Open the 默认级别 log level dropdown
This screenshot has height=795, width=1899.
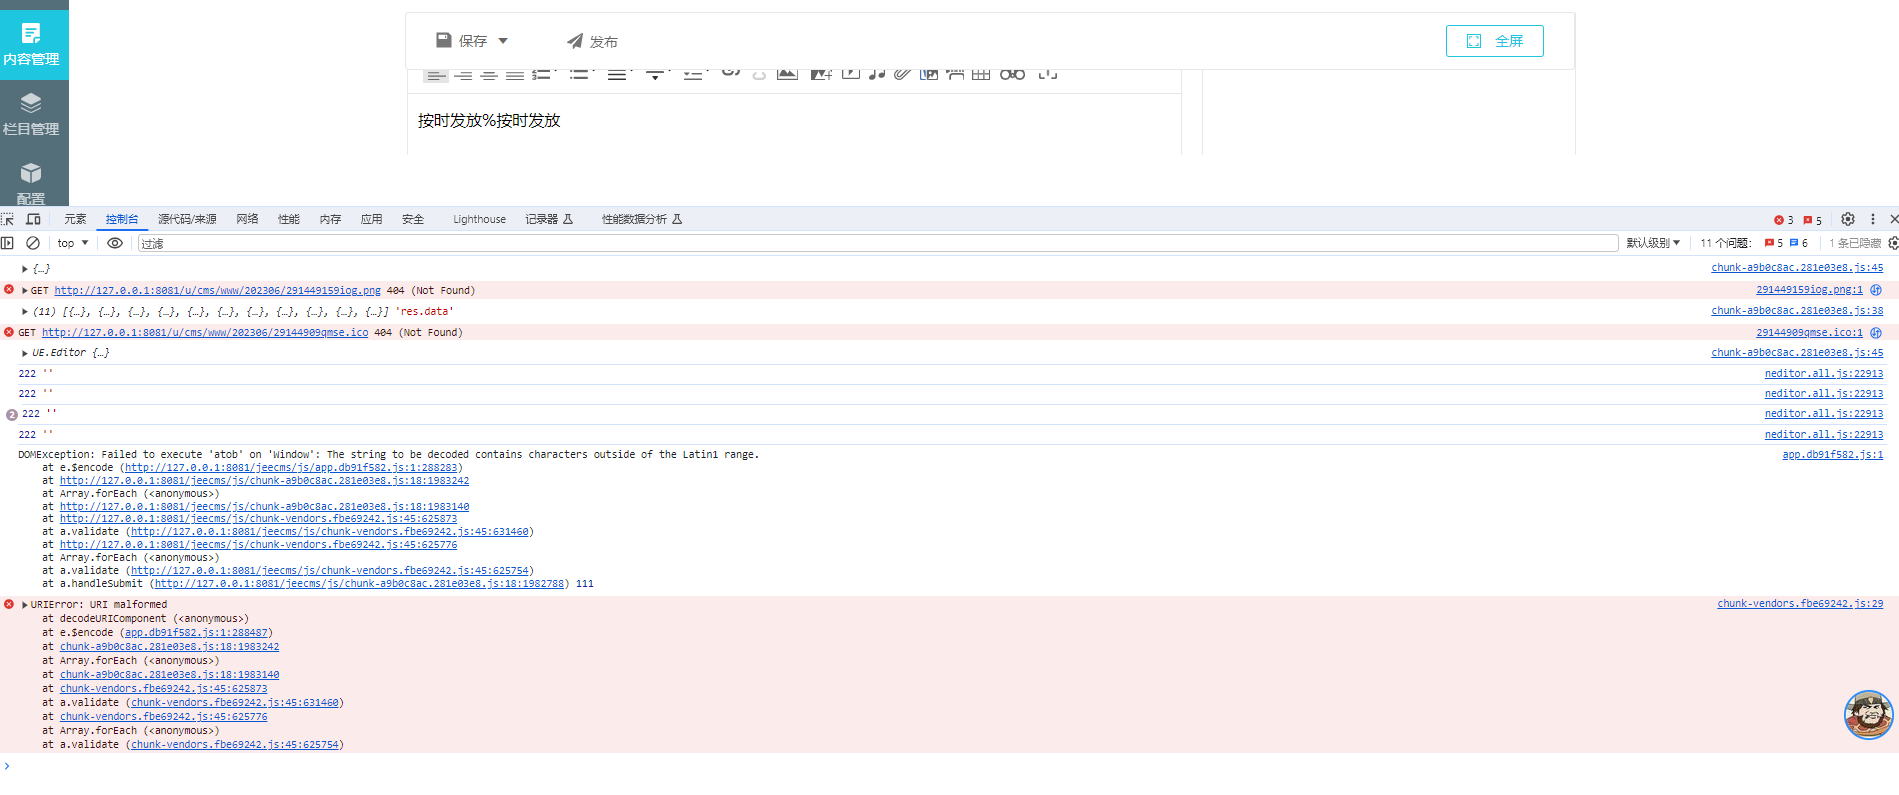click(1653, 243)
